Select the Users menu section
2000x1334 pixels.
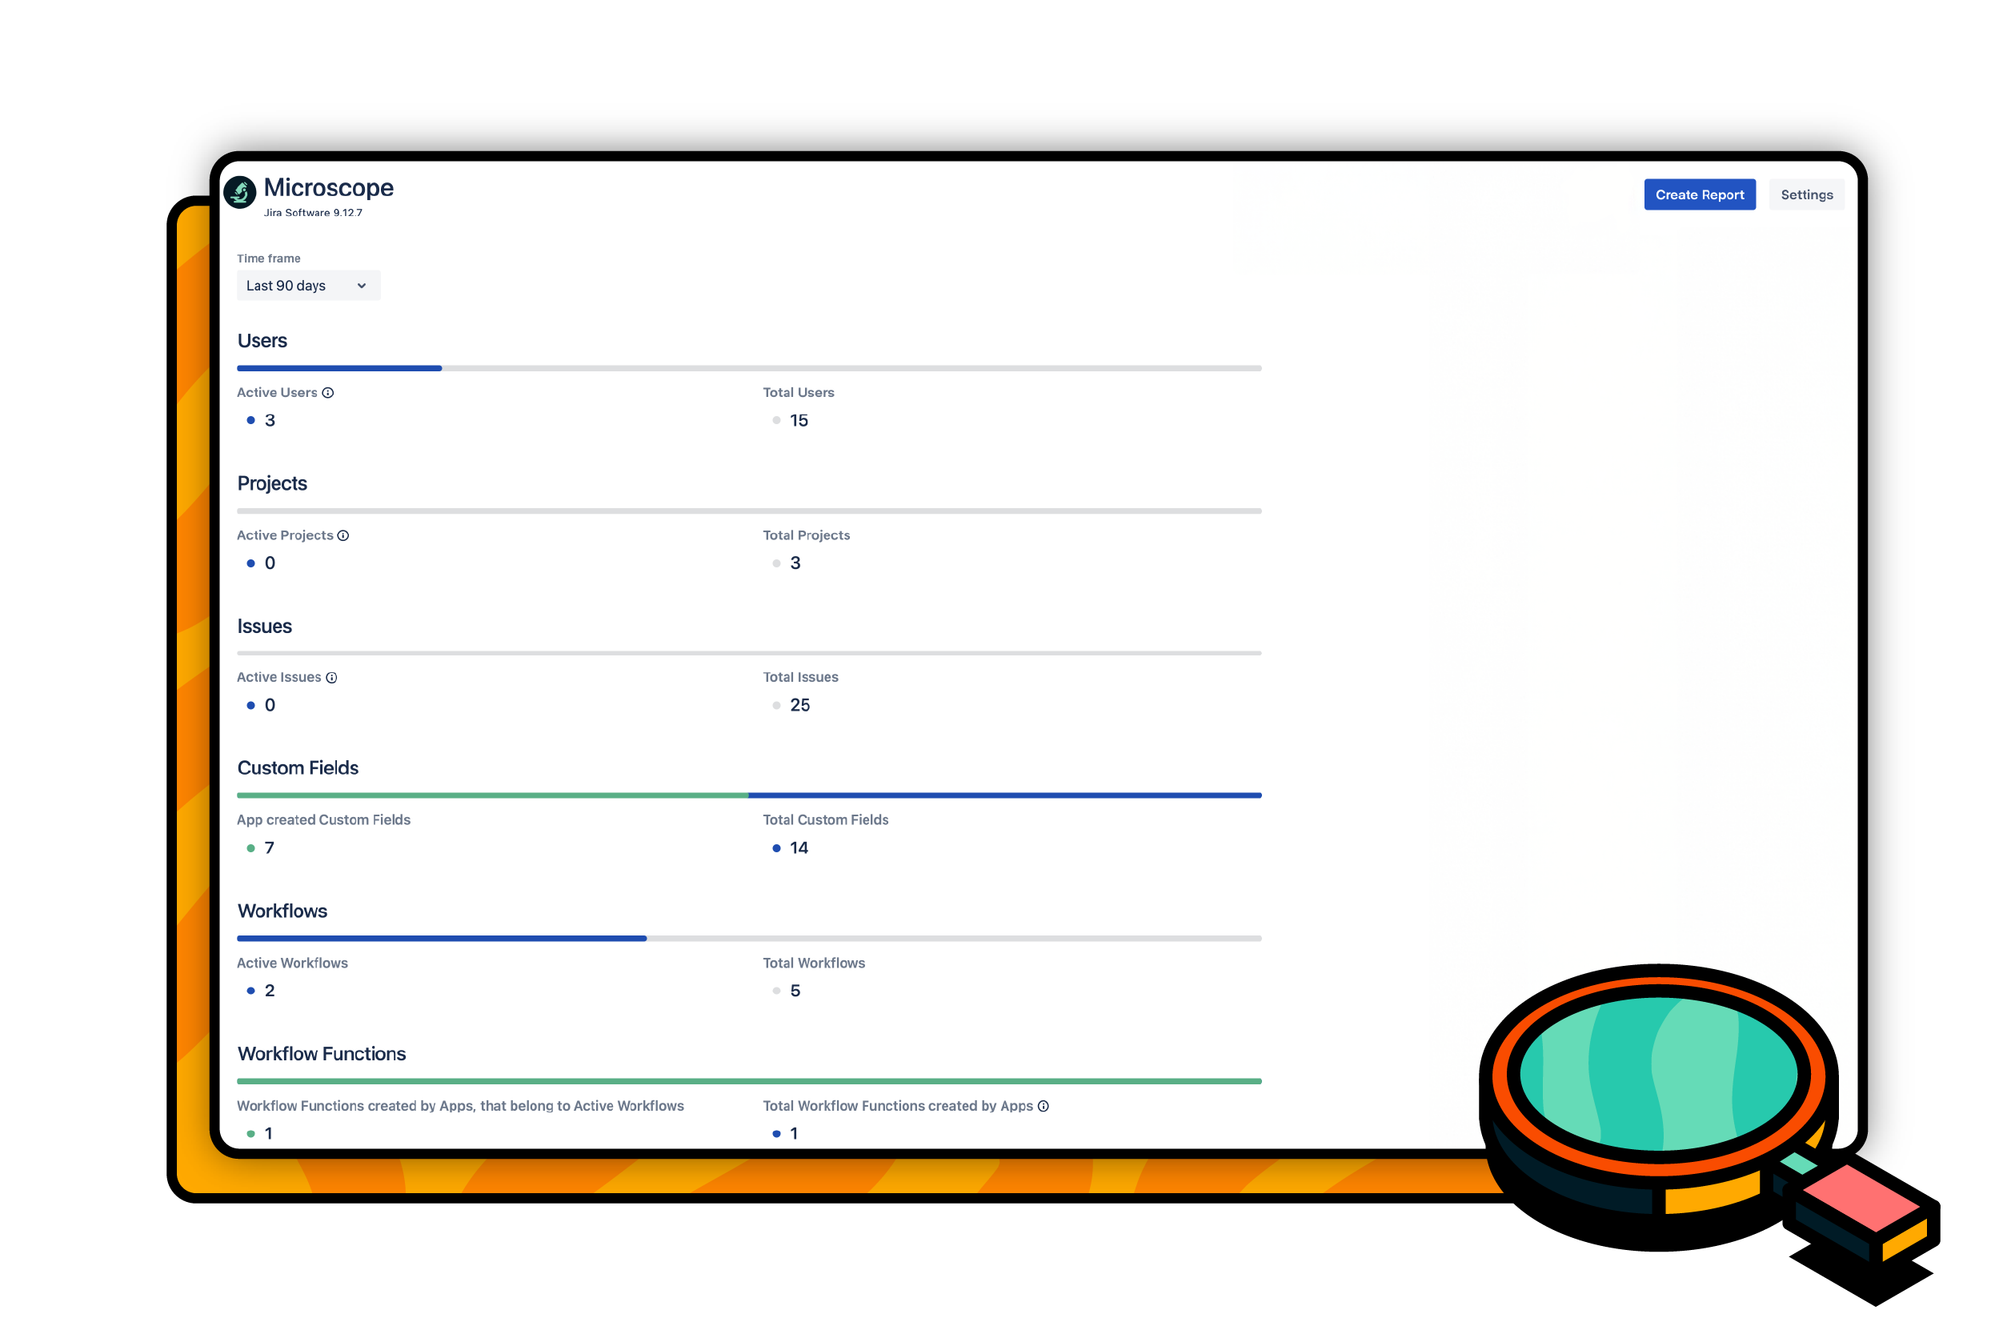point(260,341)
